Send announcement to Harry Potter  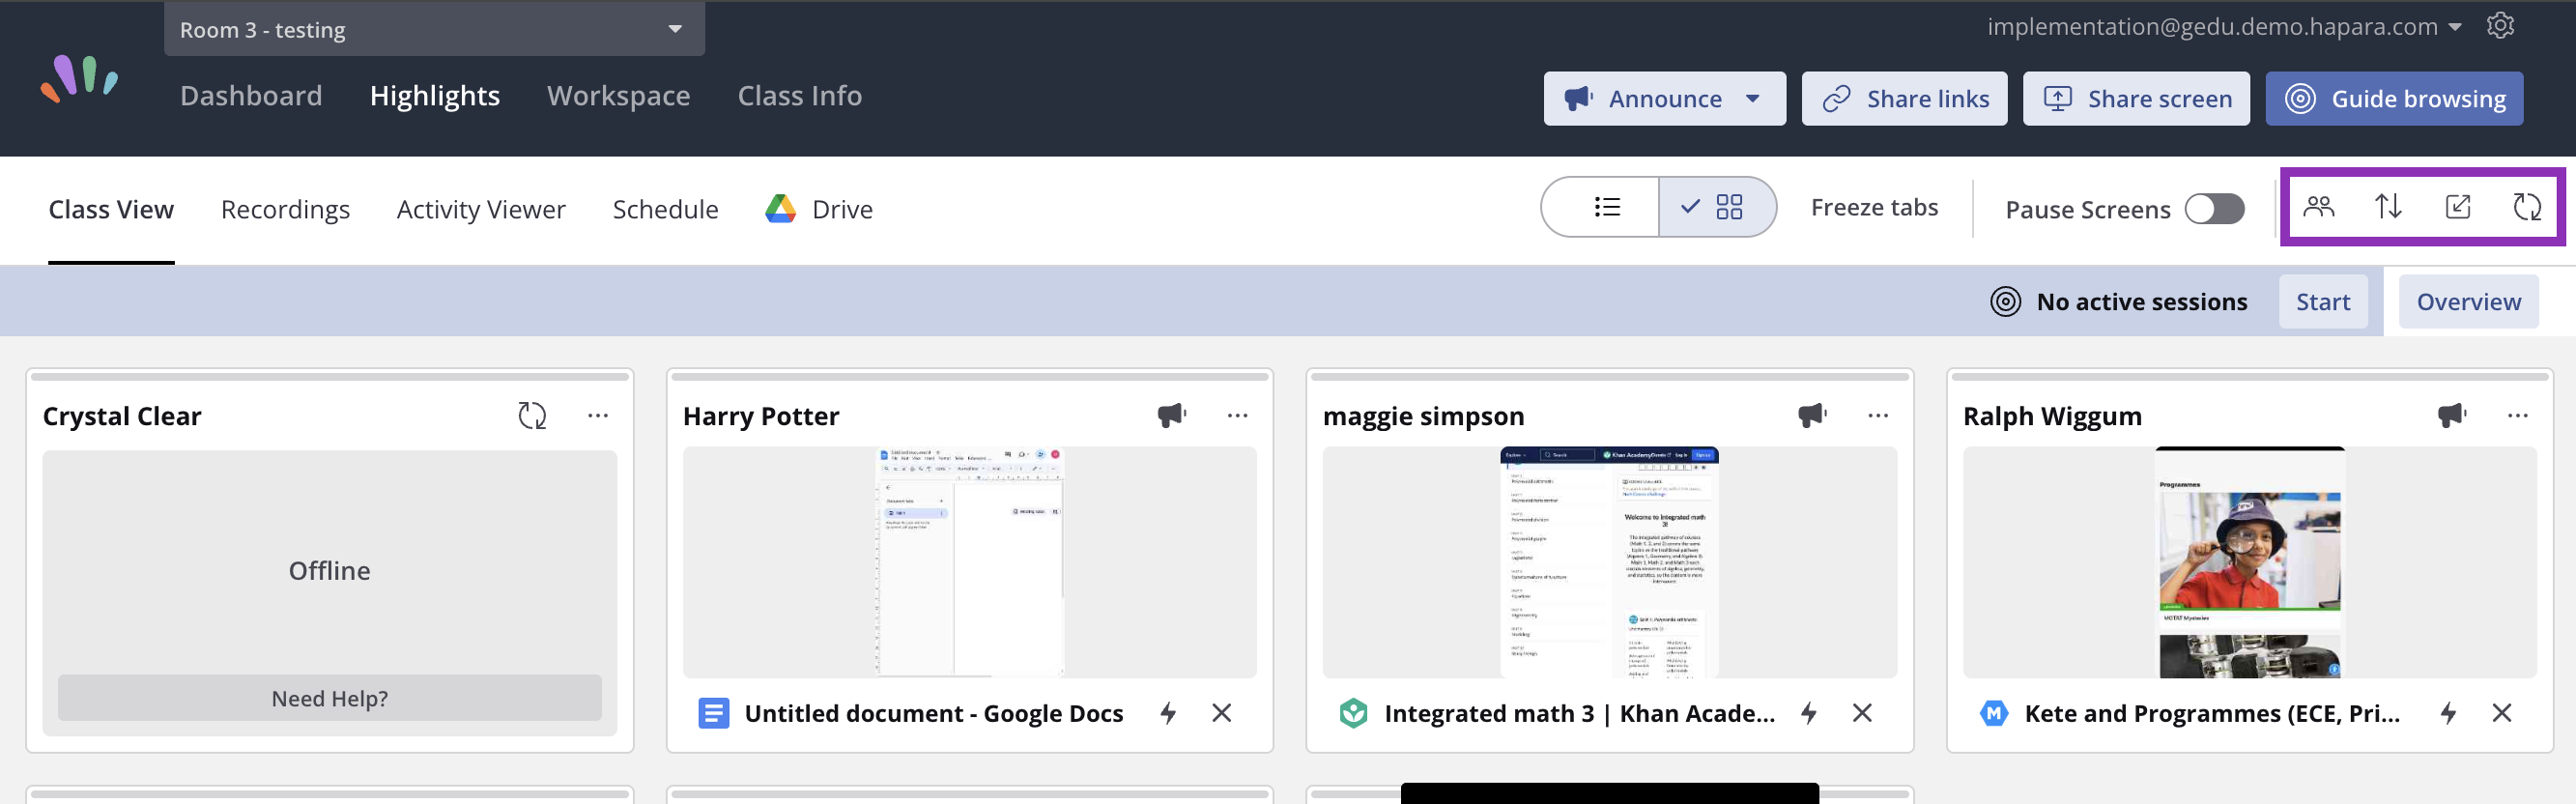tap(1171, 415)
